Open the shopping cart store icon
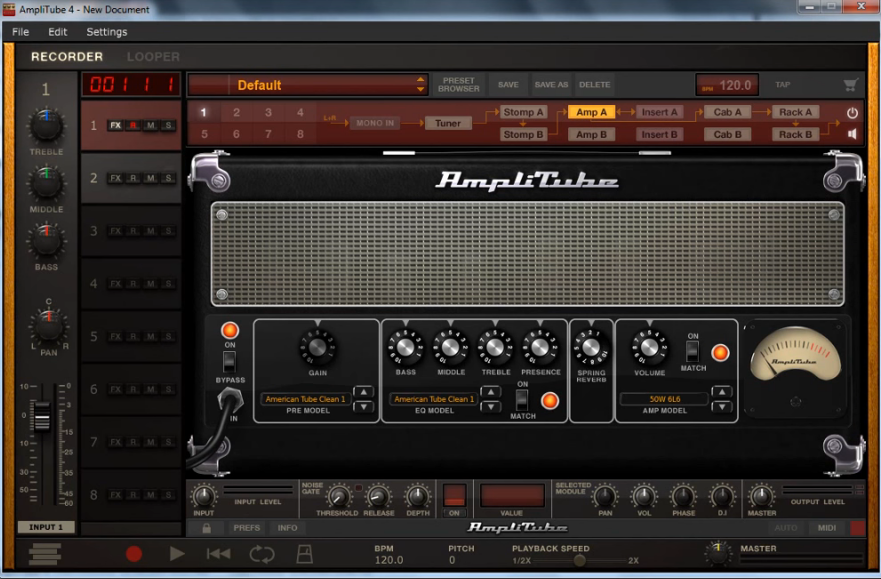881x579 pixels. coord(851,85)
